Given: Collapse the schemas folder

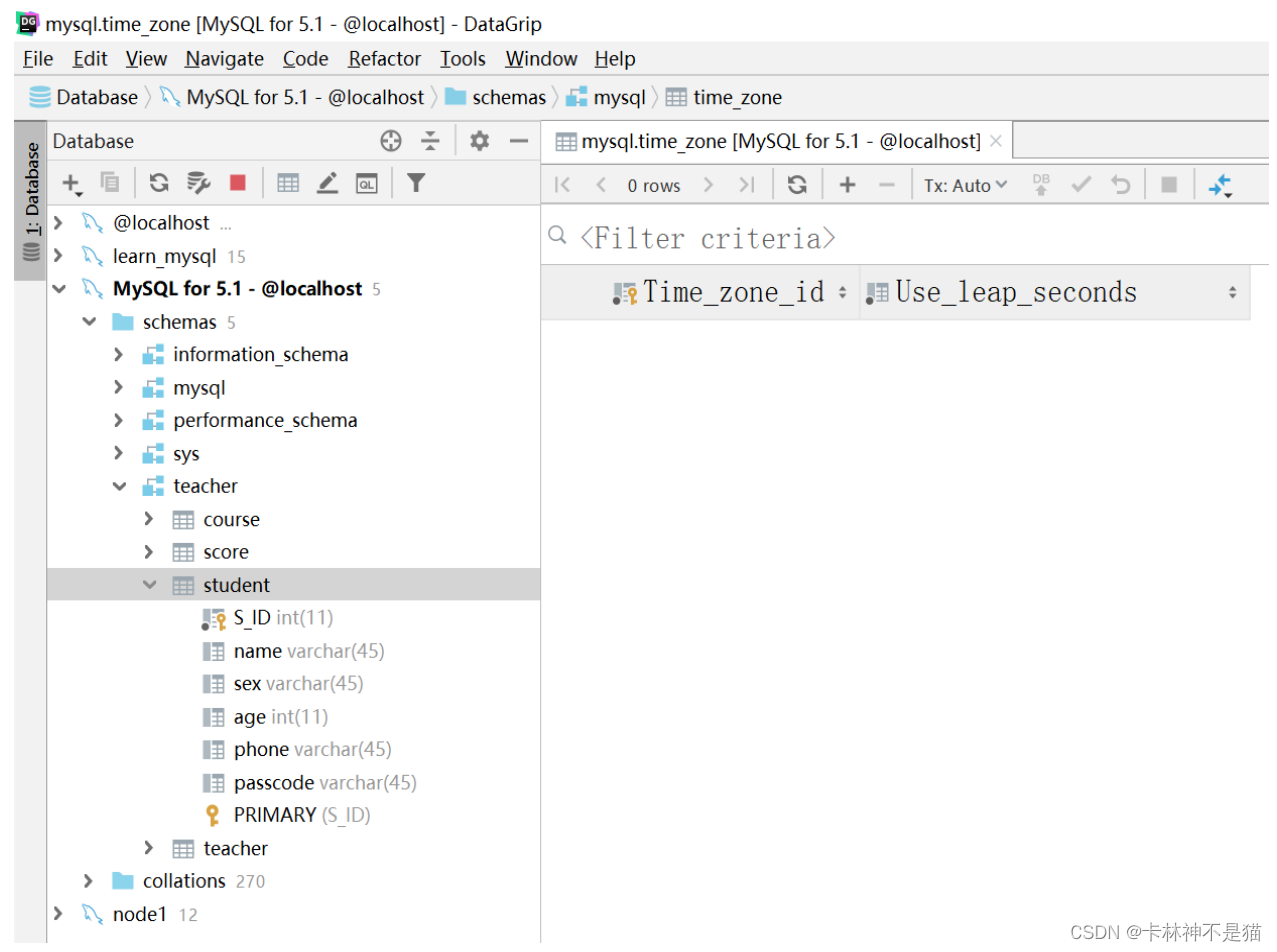Looking at the screenshot, I should (x=89, y=322).
